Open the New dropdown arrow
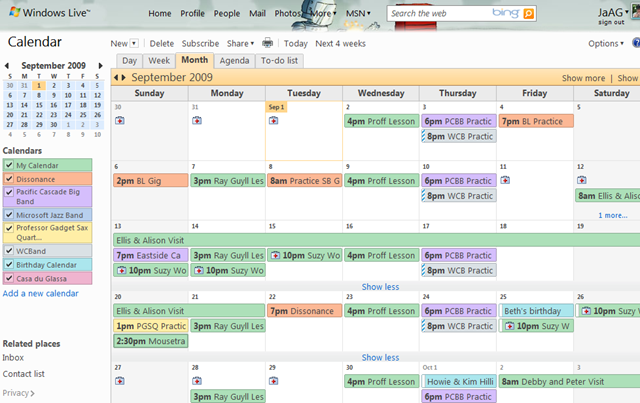Image resolution: width=640 pixels, height=403 pixels. coord(136,44)
